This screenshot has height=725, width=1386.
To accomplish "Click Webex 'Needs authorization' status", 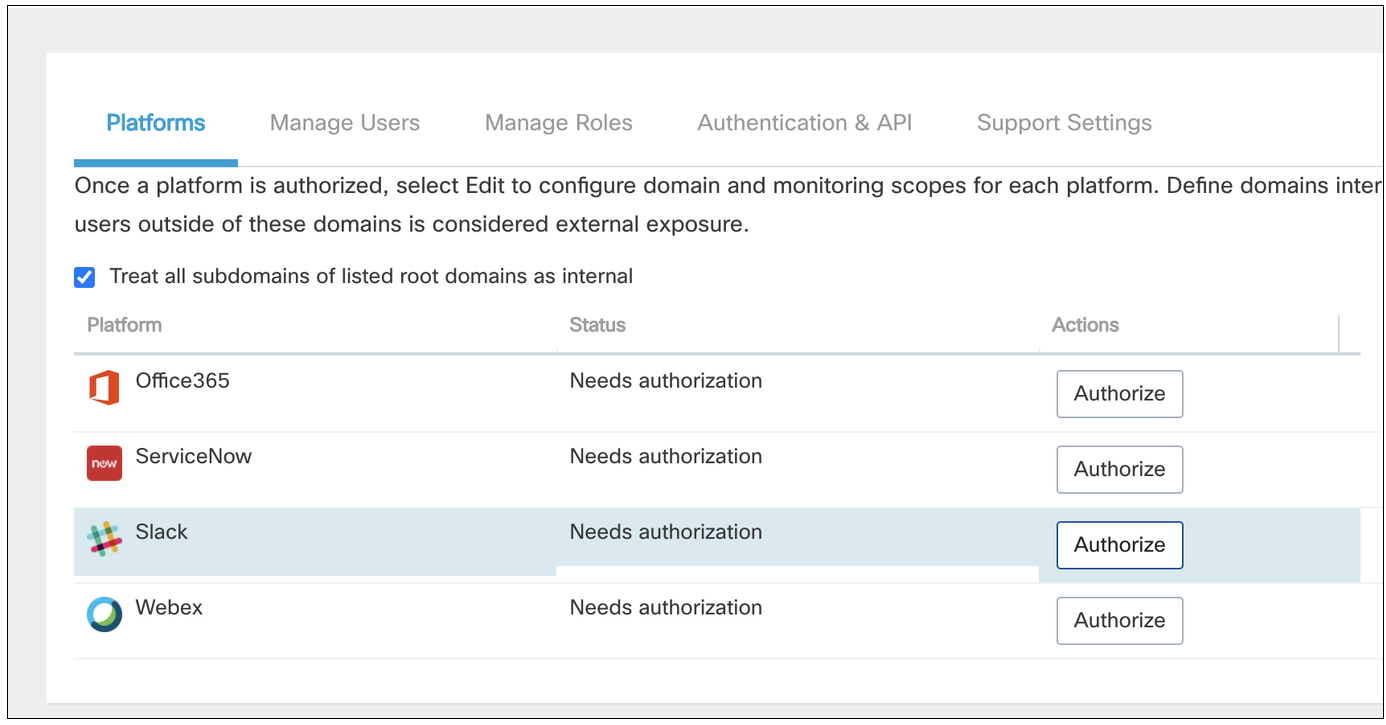I will coord(666,607).
